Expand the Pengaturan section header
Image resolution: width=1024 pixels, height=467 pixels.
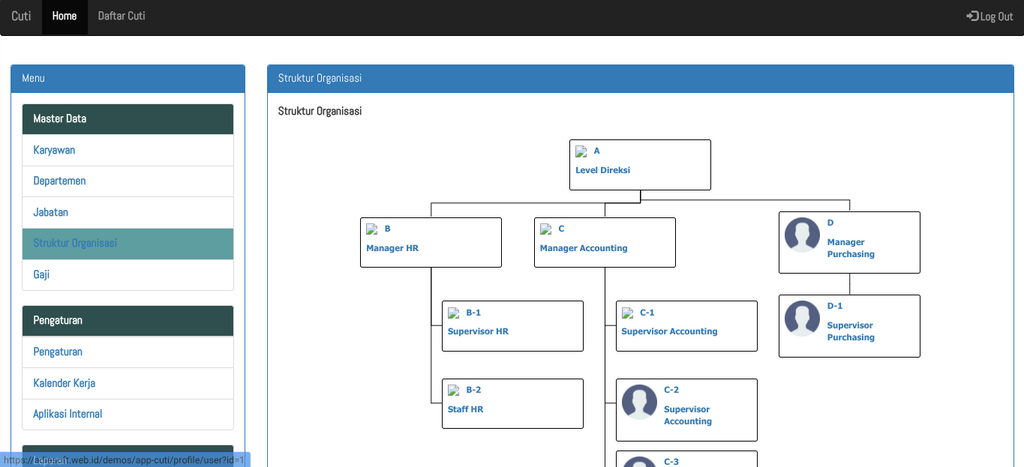pos(127,320)
